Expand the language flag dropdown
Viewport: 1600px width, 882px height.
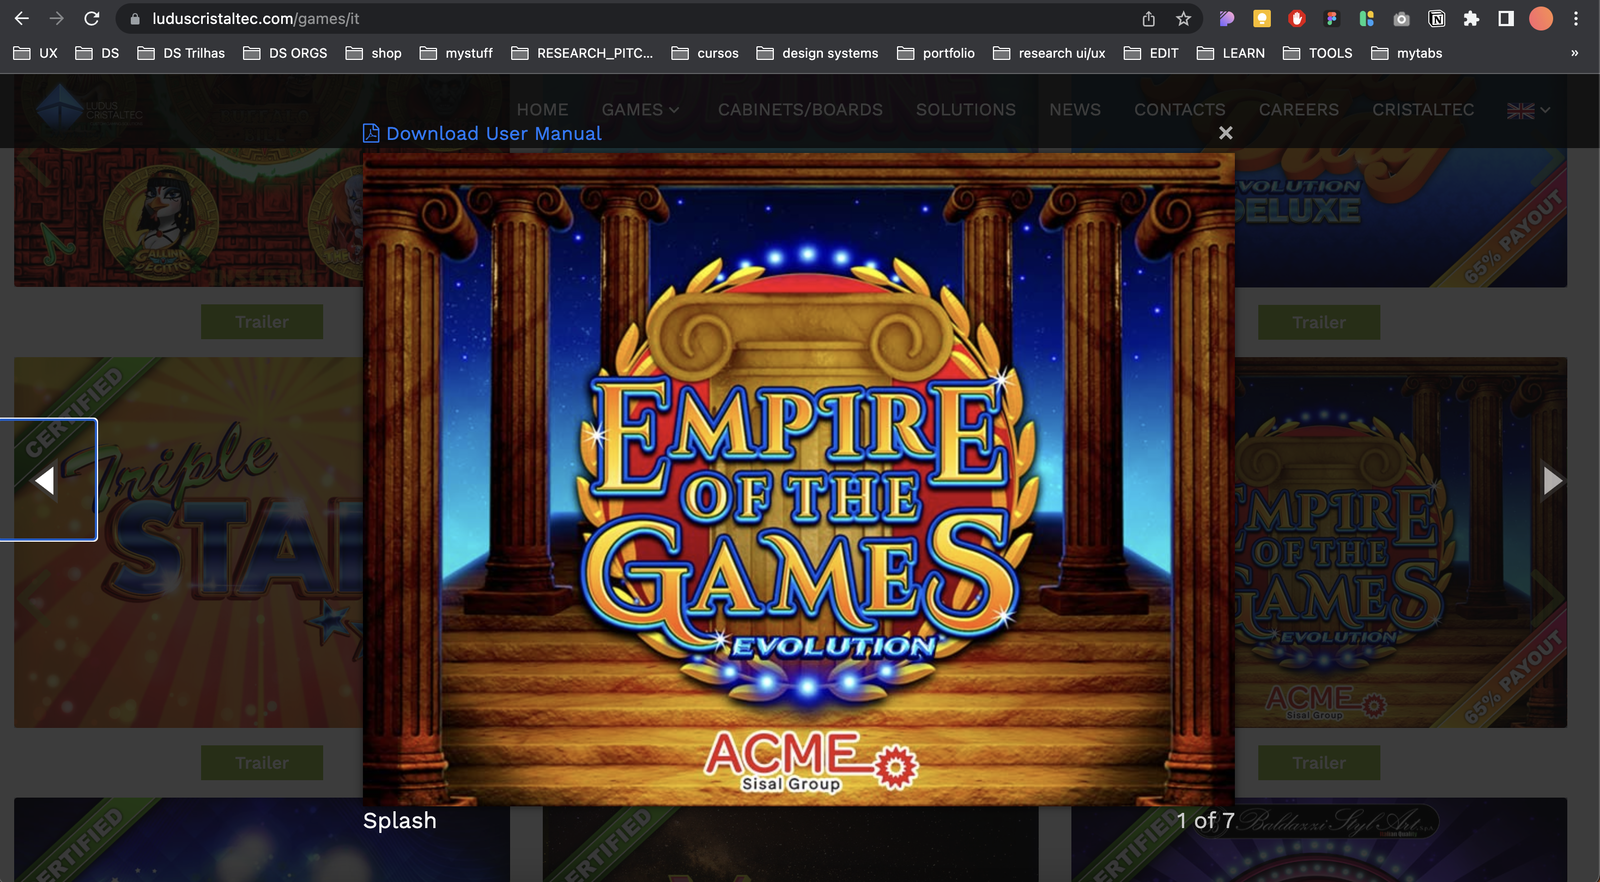click(1528, 110)
